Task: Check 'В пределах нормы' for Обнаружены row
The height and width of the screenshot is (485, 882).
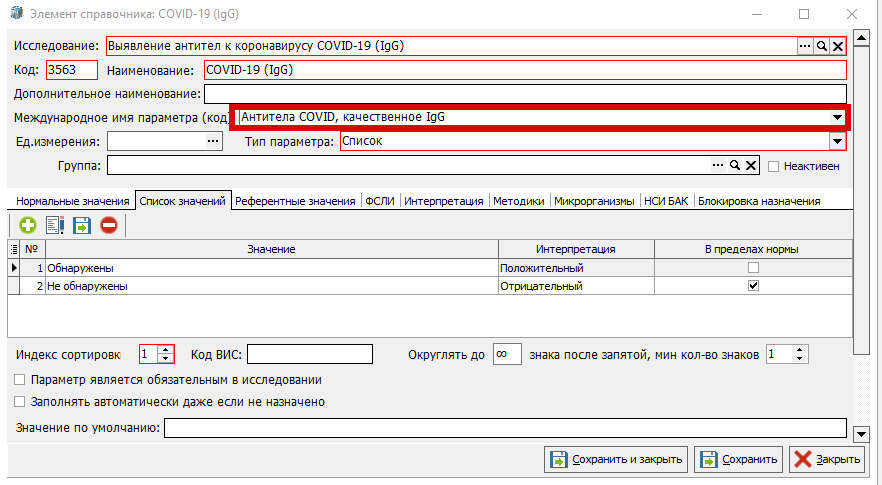Action: 753,268
